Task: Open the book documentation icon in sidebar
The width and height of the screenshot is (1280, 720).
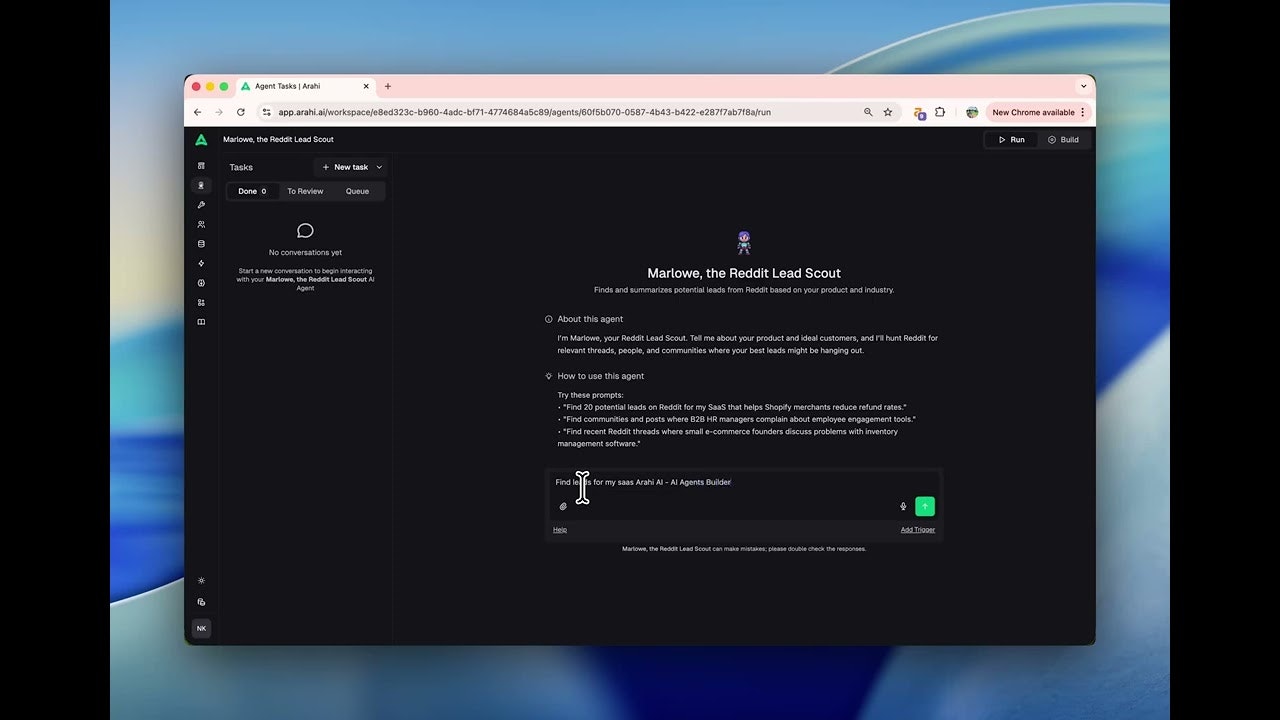Action: [x=201, y=322]
